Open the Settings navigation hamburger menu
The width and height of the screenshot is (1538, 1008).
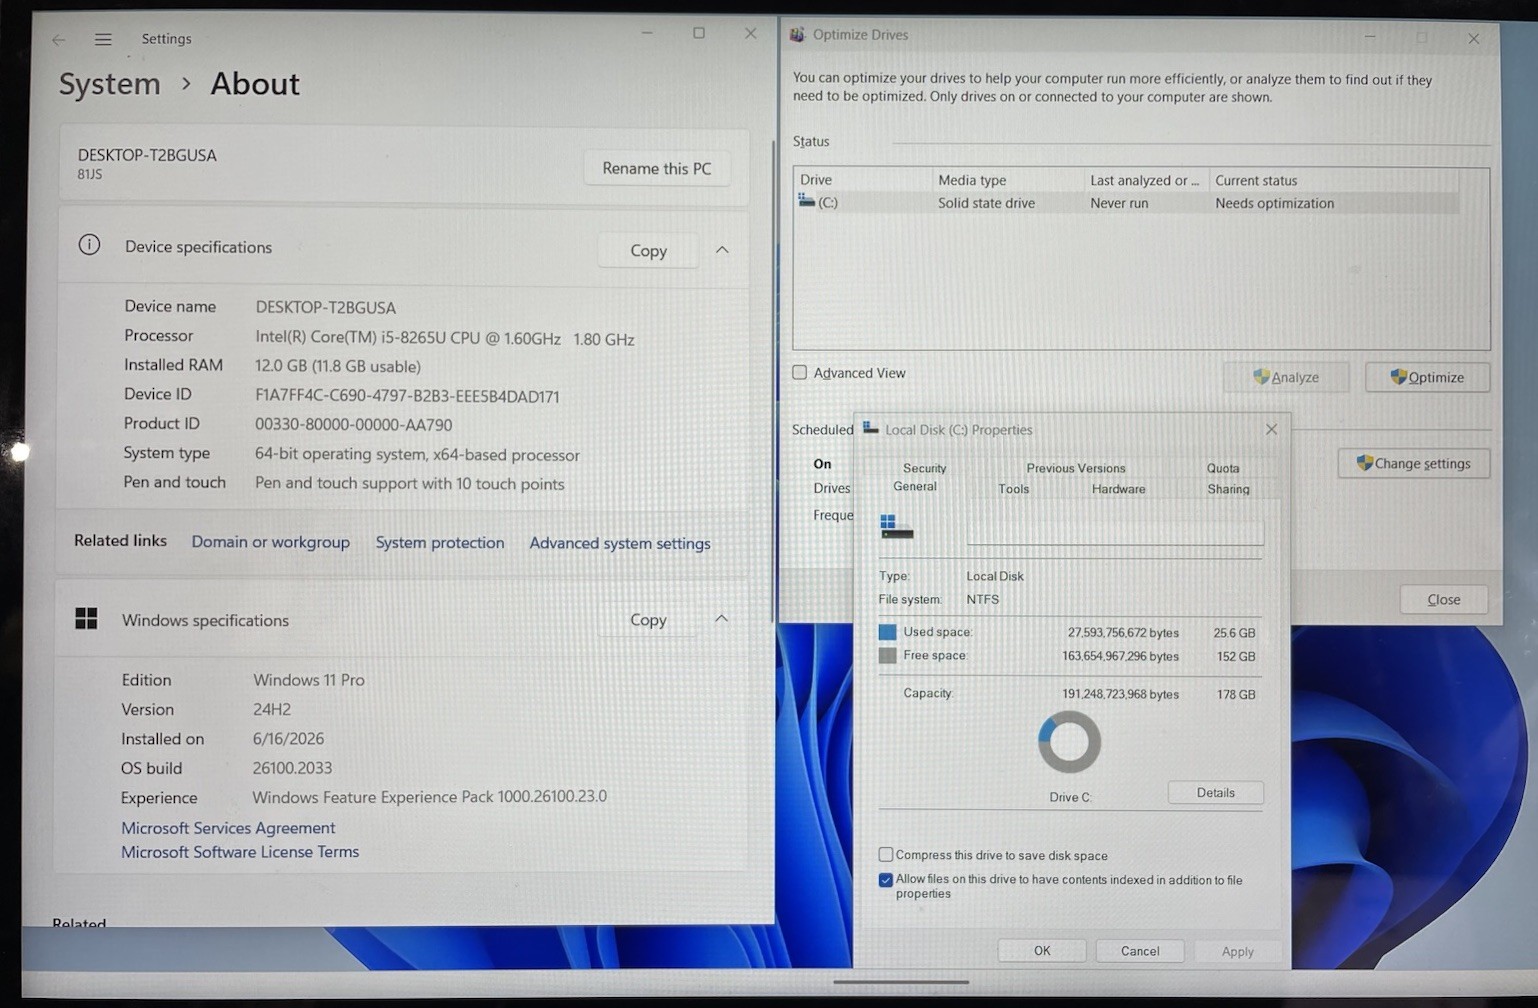point(103,39)
